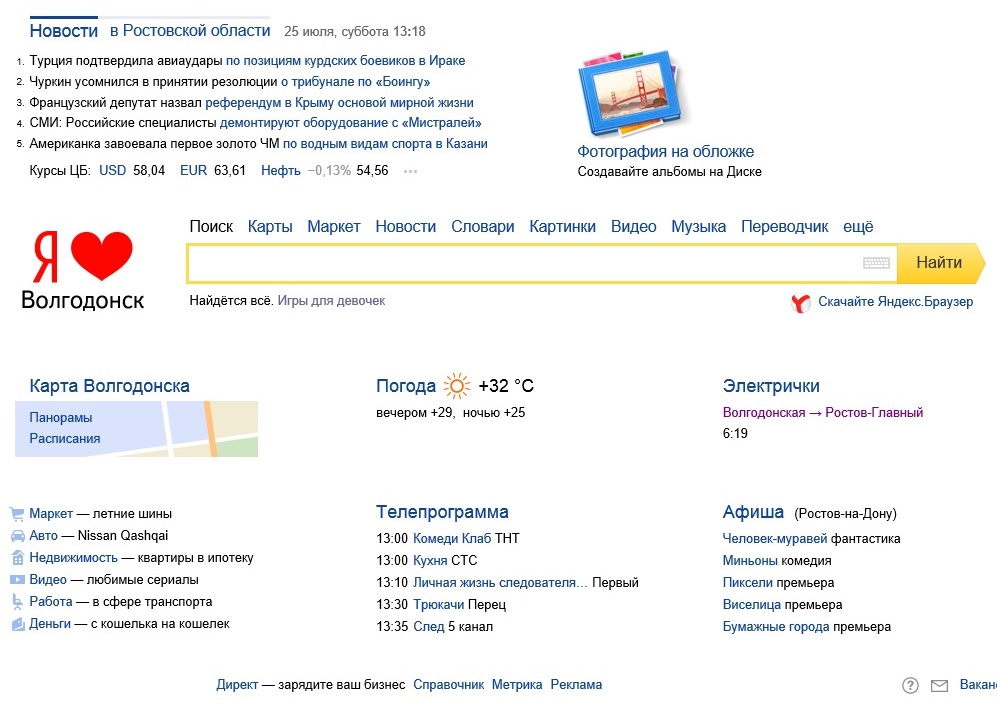Click the photo album Disk icon
The image size is (997, 706).
pos(633,93)
